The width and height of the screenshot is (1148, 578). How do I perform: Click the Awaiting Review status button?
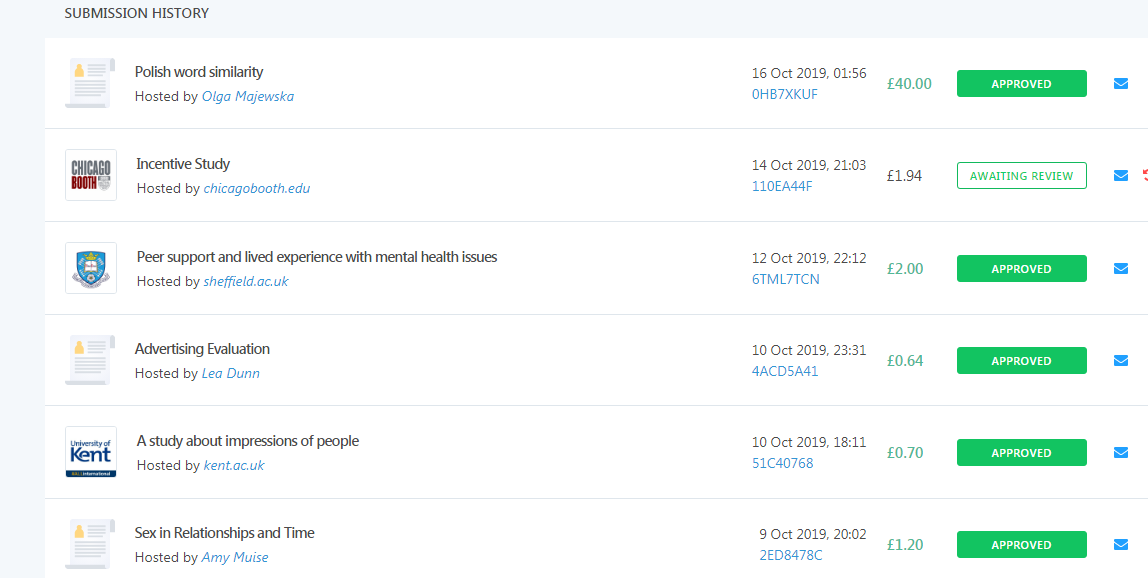1021,176
